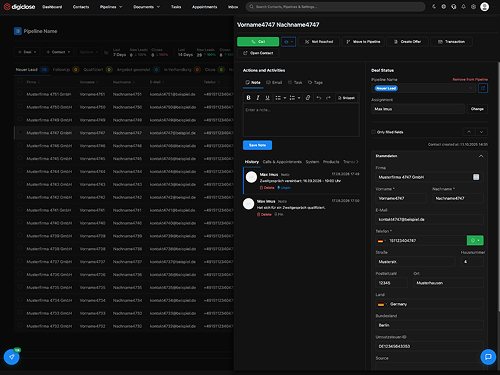Pin the Zweitgespräch qualifiziert note
Image resolution: width=500 pixels, height=375 pixels.
279,214
